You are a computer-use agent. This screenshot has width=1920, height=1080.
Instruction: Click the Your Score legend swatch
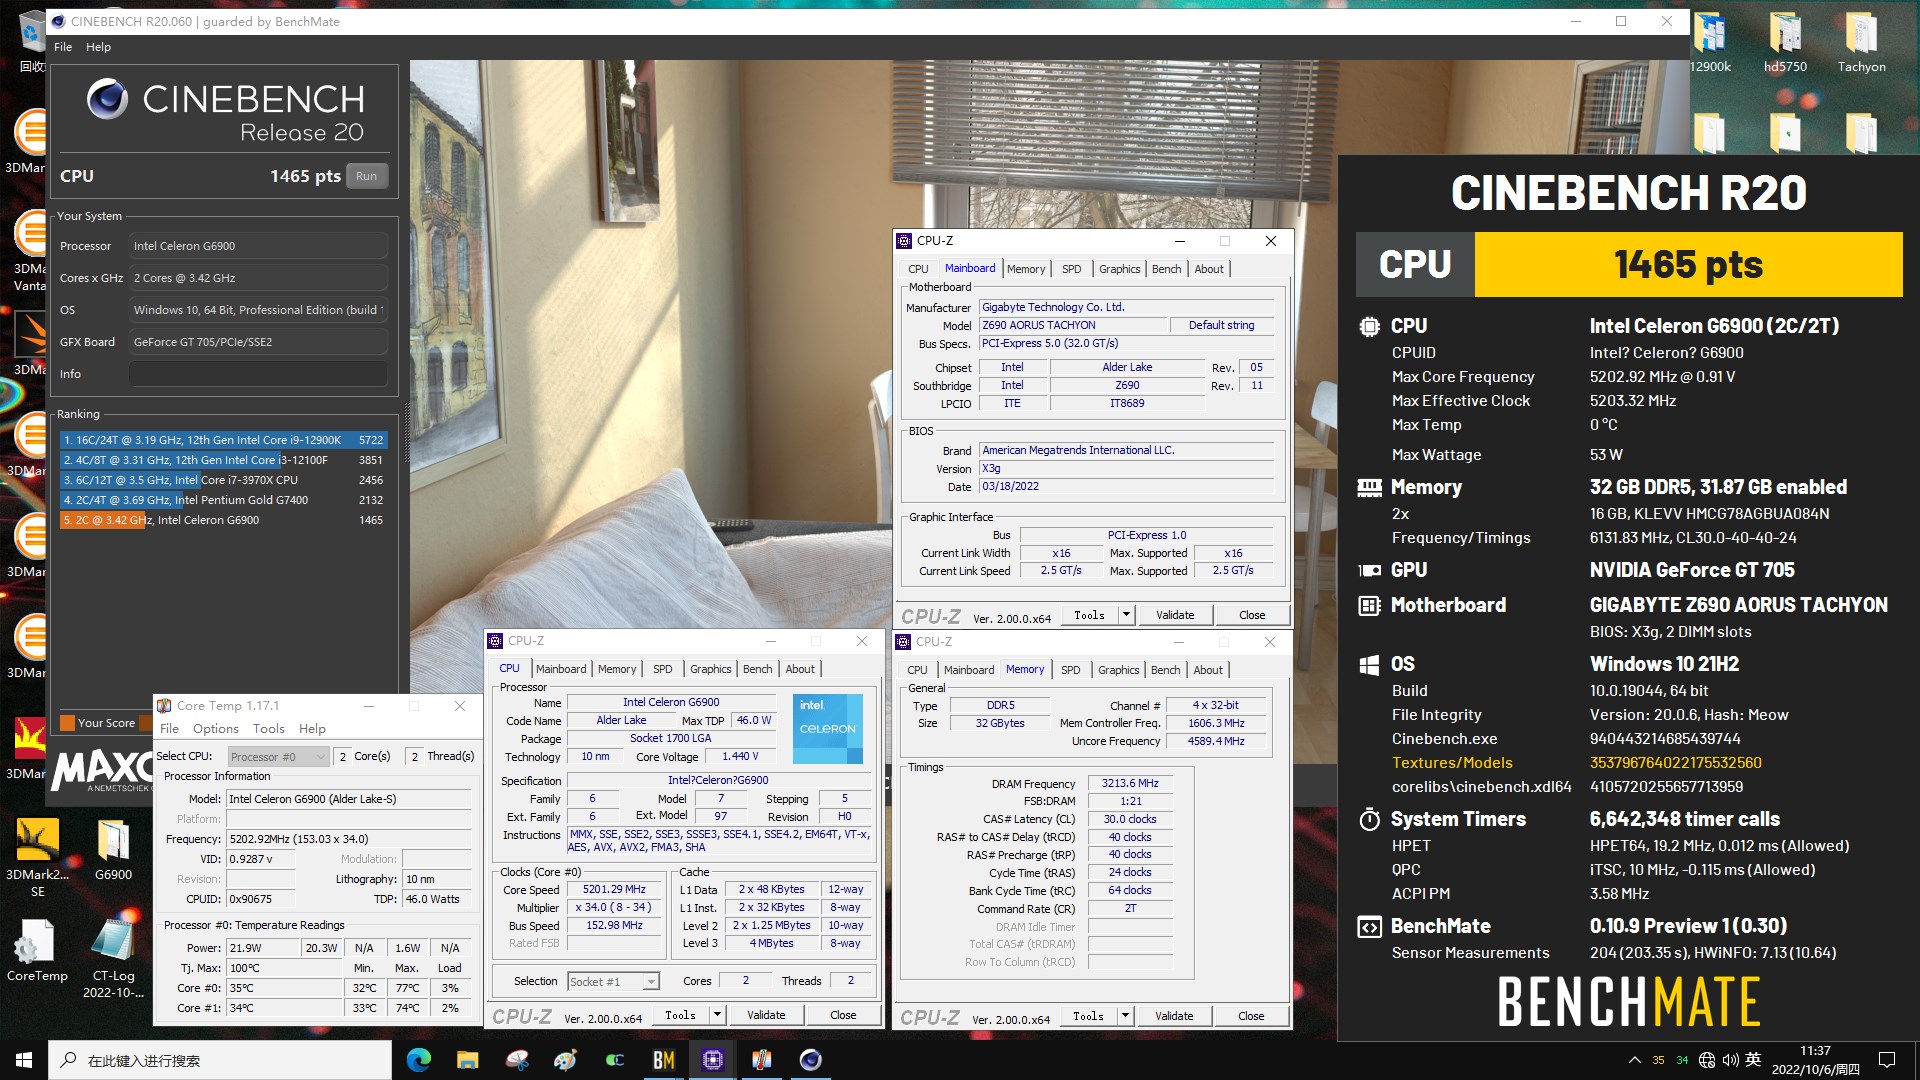pyautogui.click(x=68, y=723)
